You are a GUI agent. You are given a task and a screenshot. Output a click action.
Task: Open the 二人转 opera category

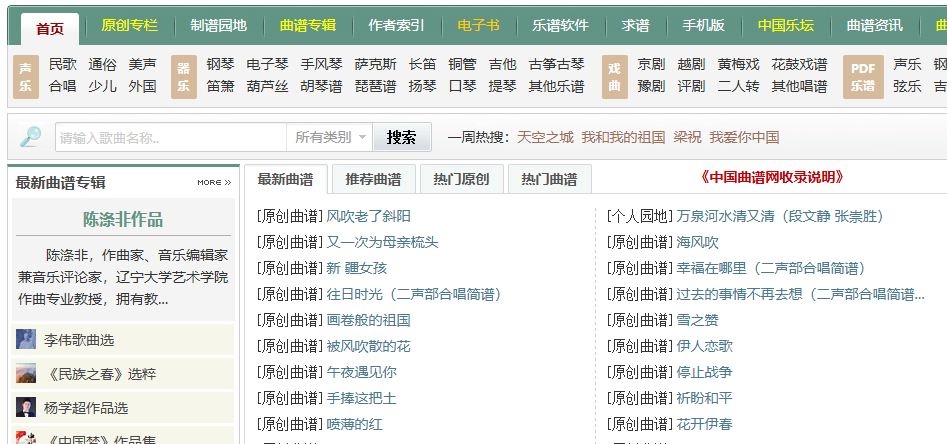point(739,86)
